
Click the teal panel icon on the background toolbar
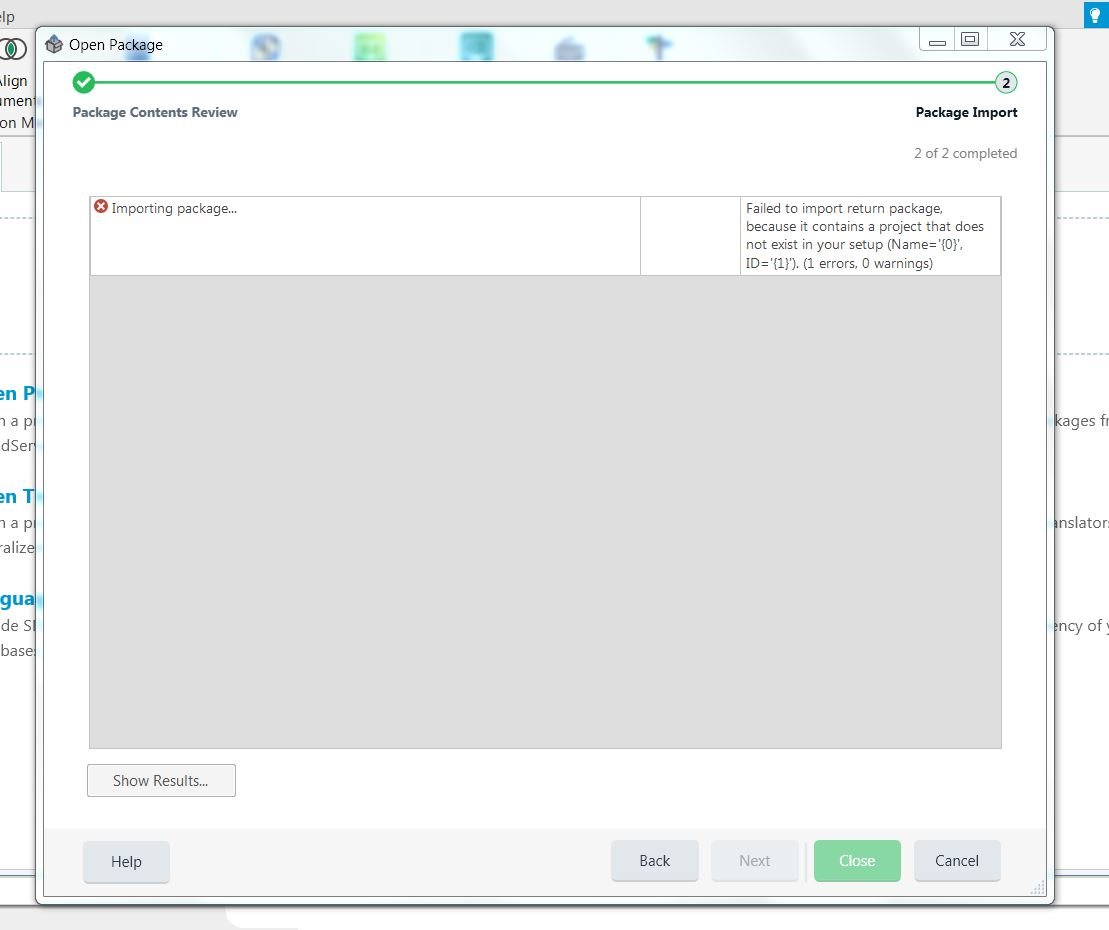point(476,45)
